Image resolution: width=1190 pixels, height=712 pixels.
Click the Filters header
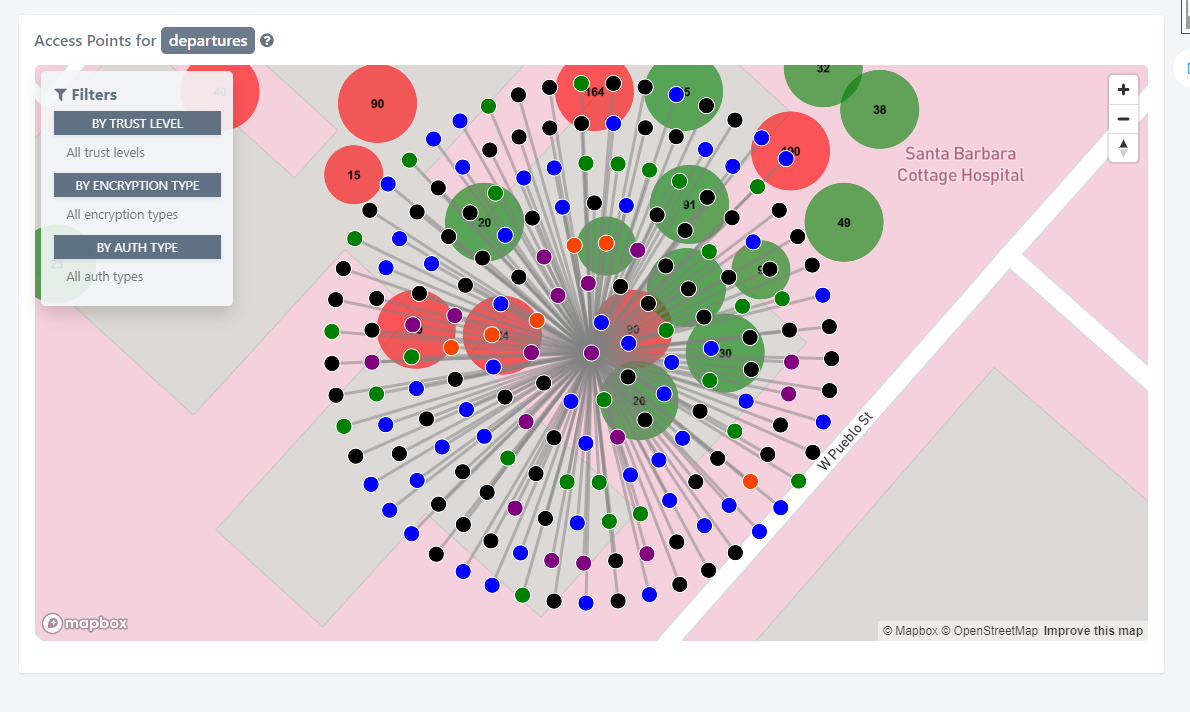coord(86,95)
